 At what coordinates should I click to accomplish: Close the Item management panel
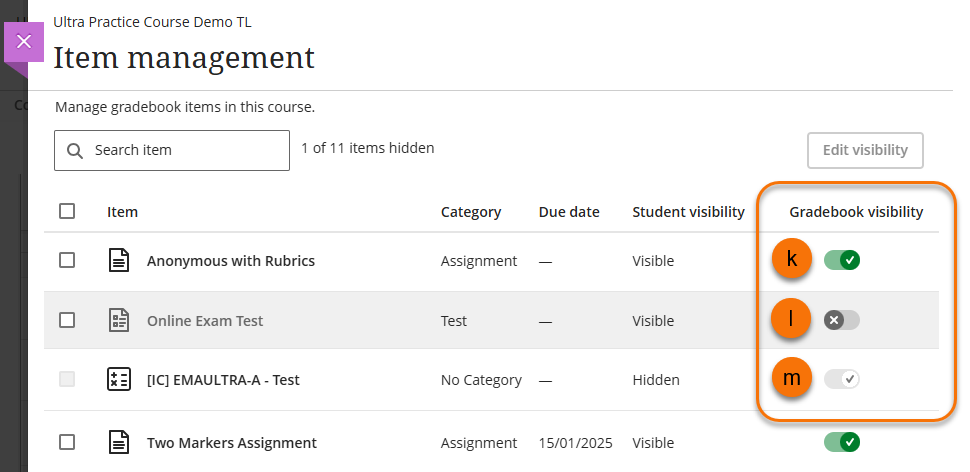pyautogui.click(x=25, y=42)
